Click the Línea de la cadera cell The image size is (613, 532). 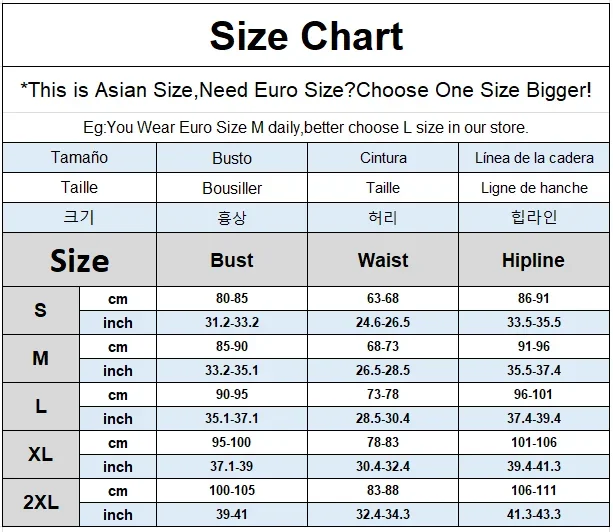pyautogui.click(x=534, y=158)
